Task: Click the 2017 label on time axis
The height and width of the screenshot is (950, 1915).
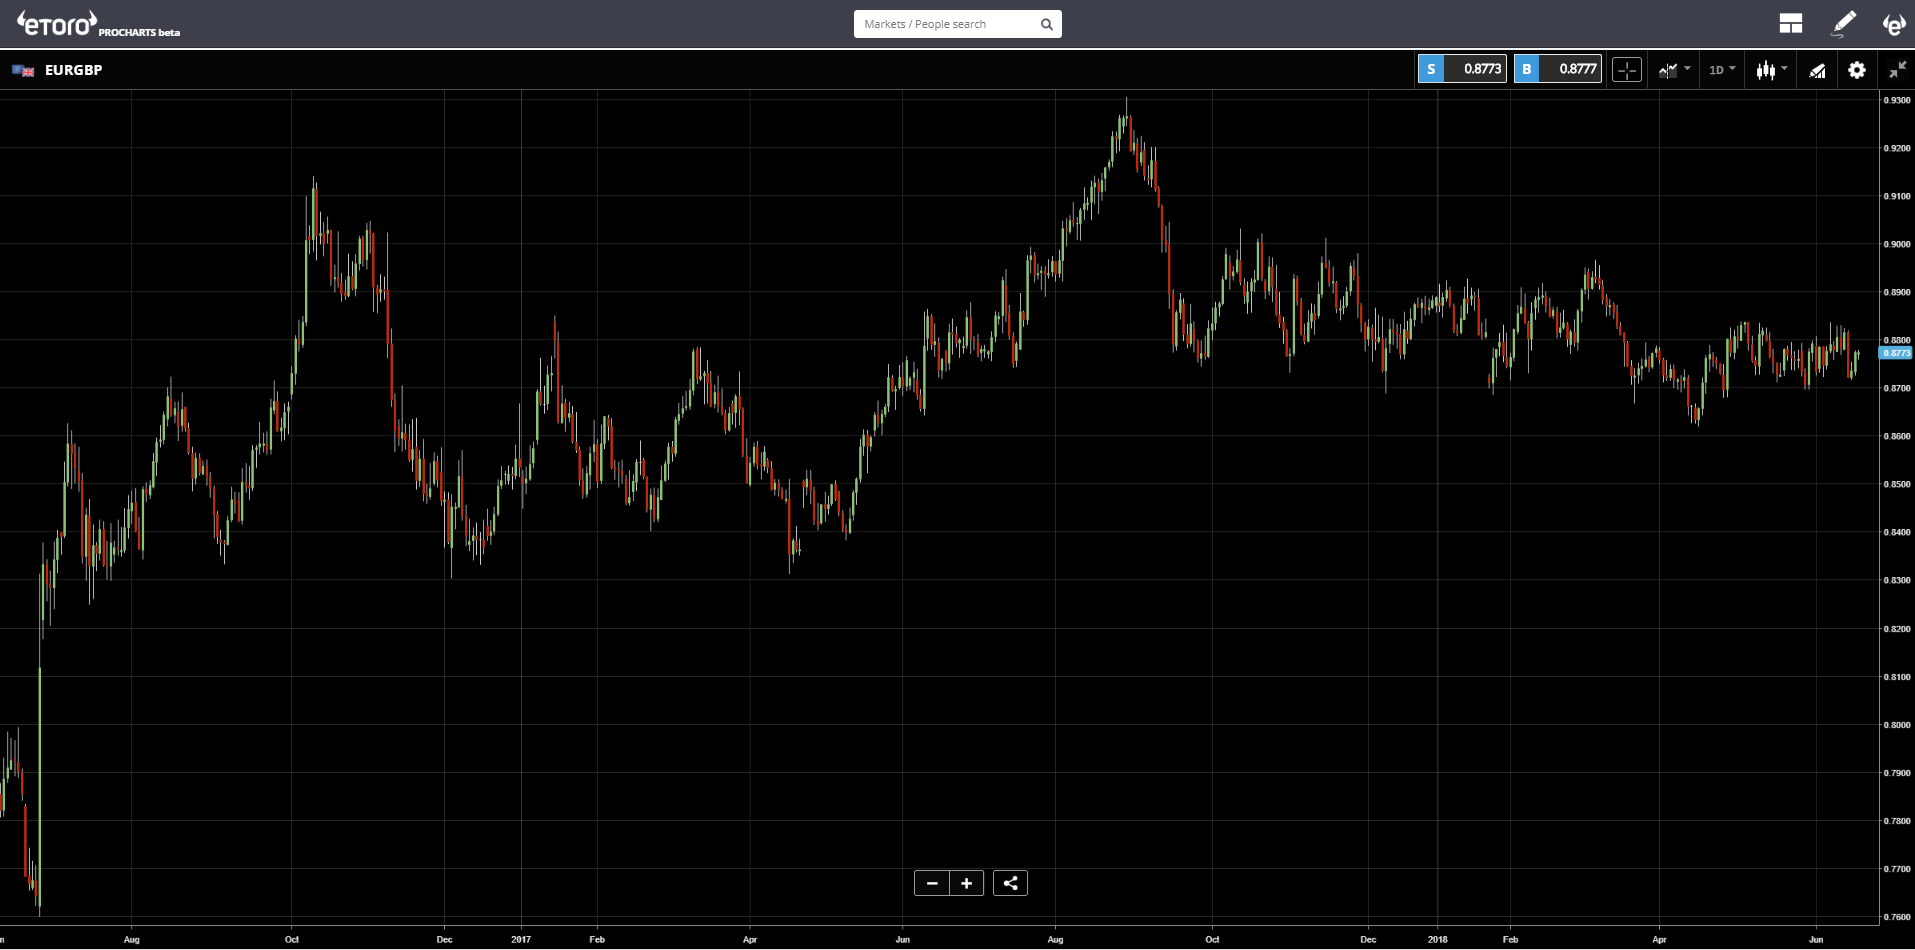Action: point(521,940)
